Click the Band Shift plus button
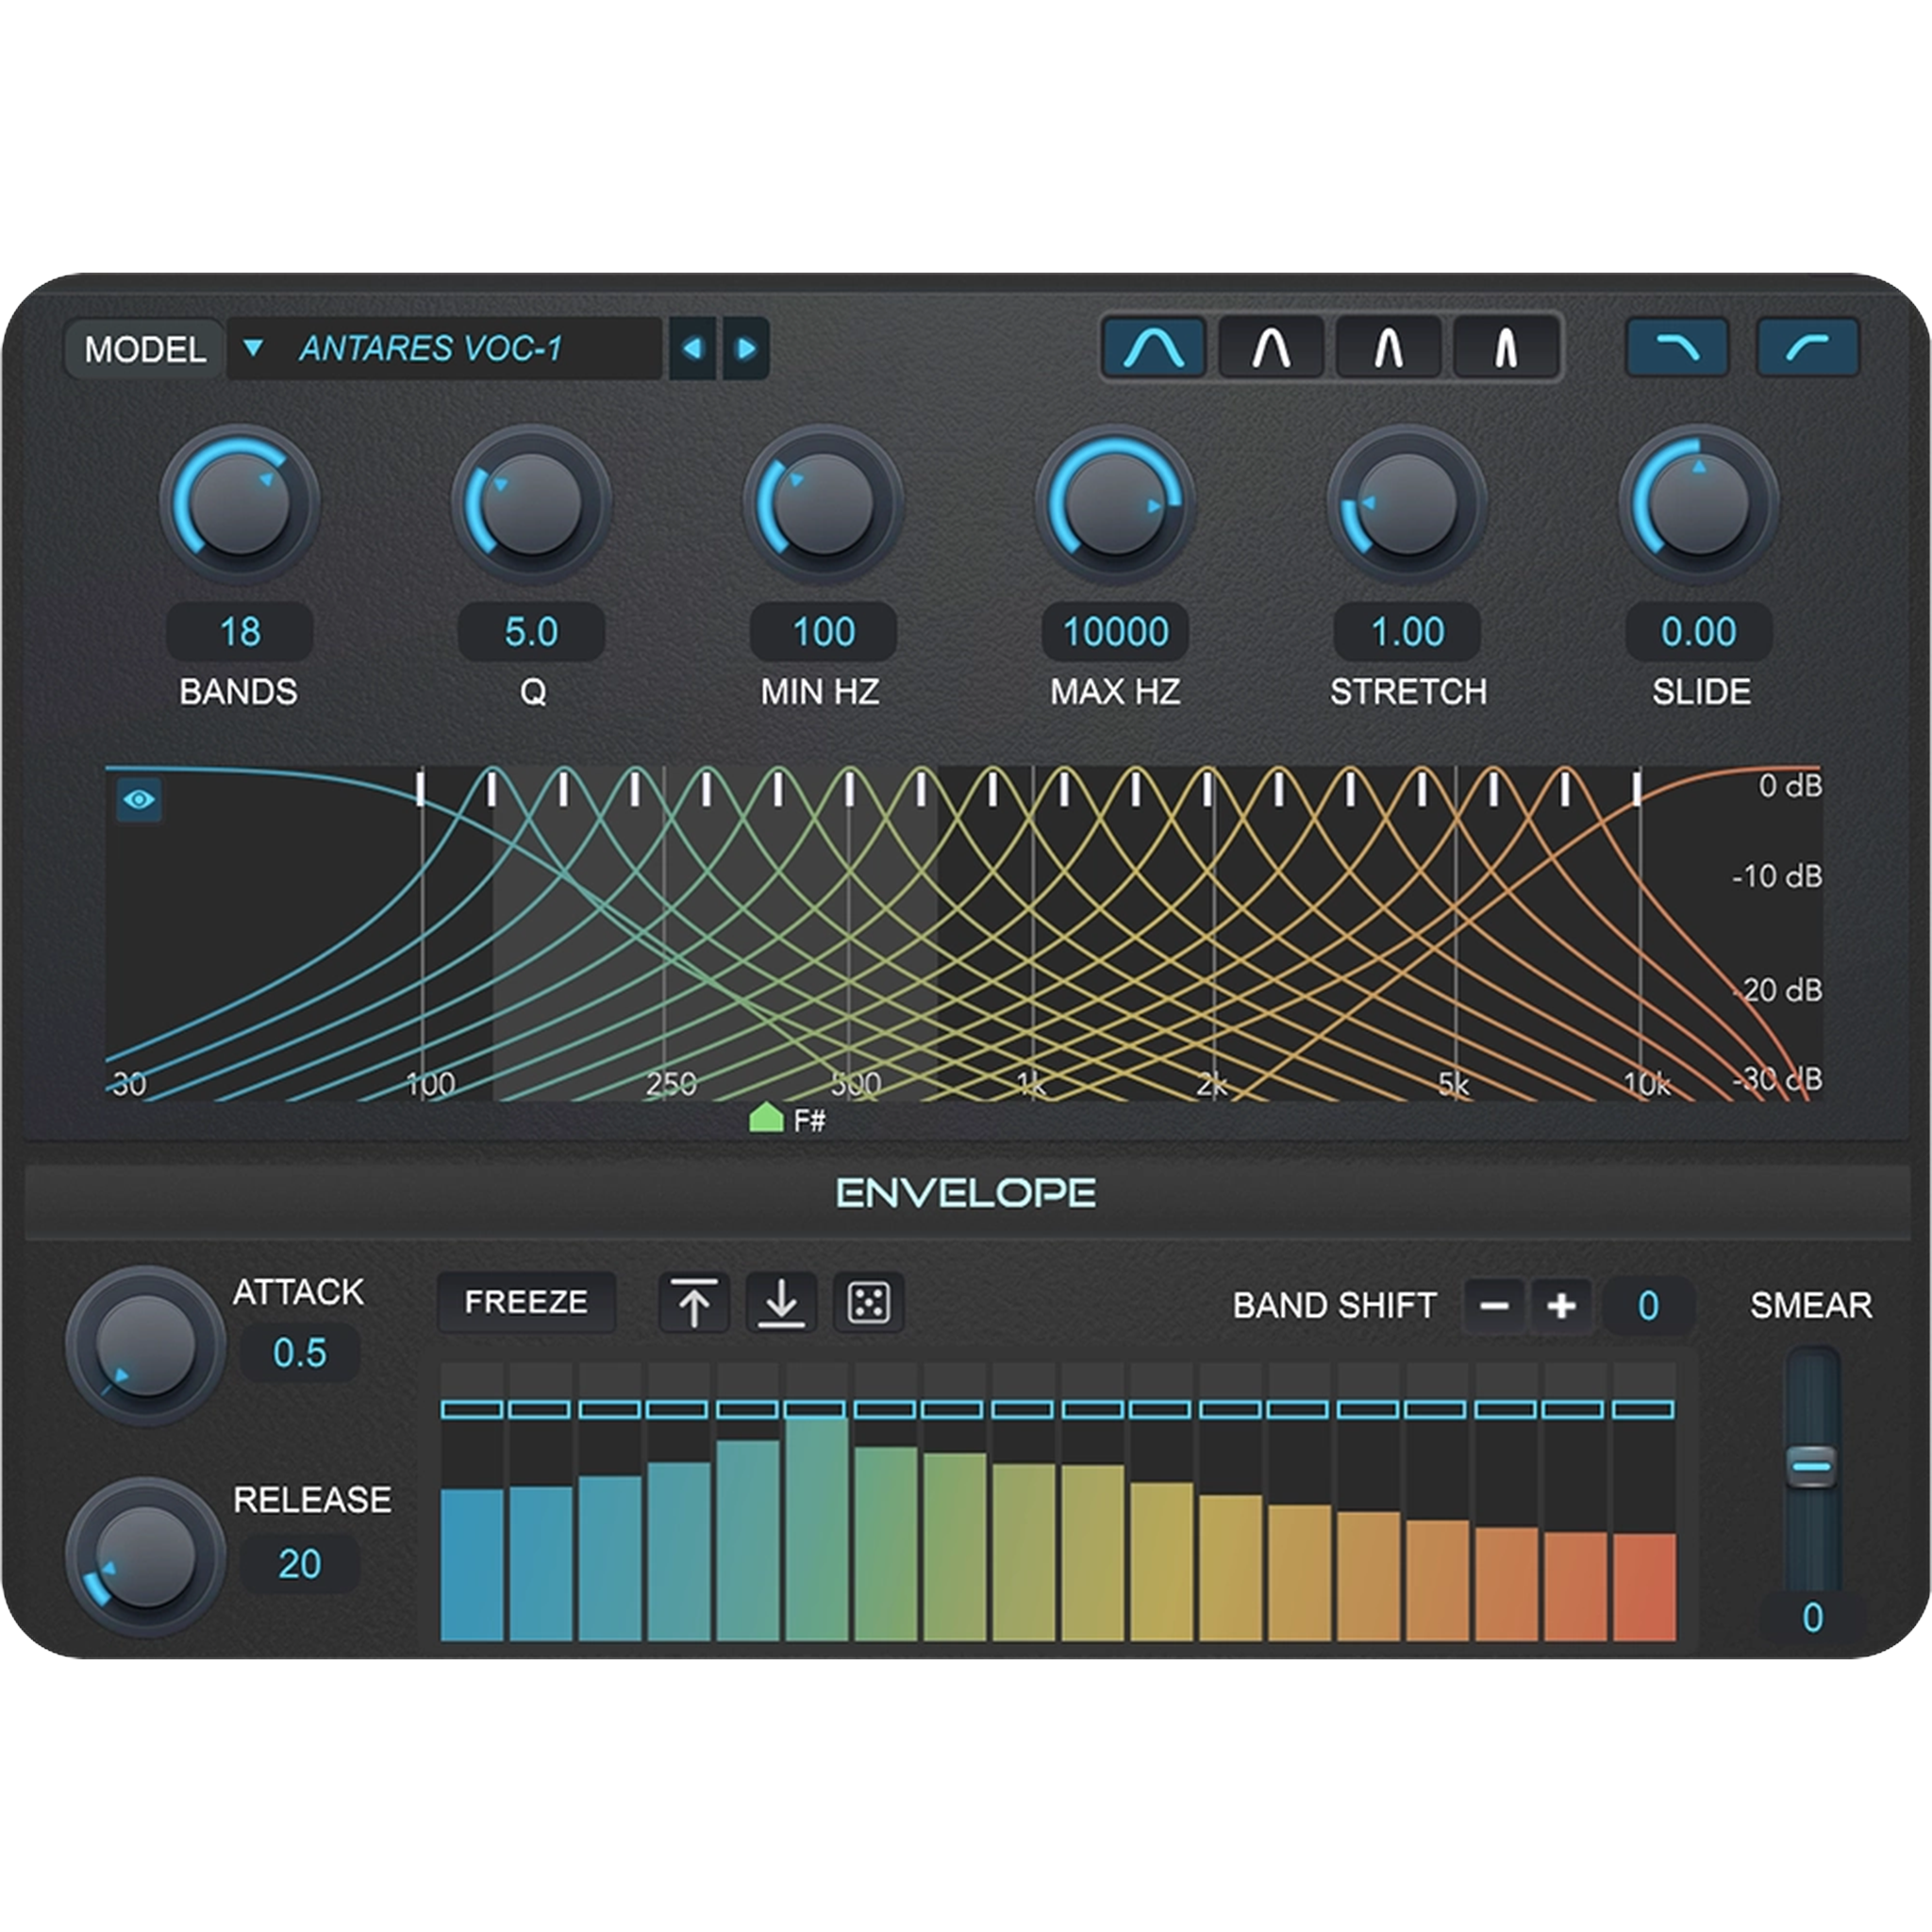Screen dimensions: 1932x1932 coord(1563,1305)
